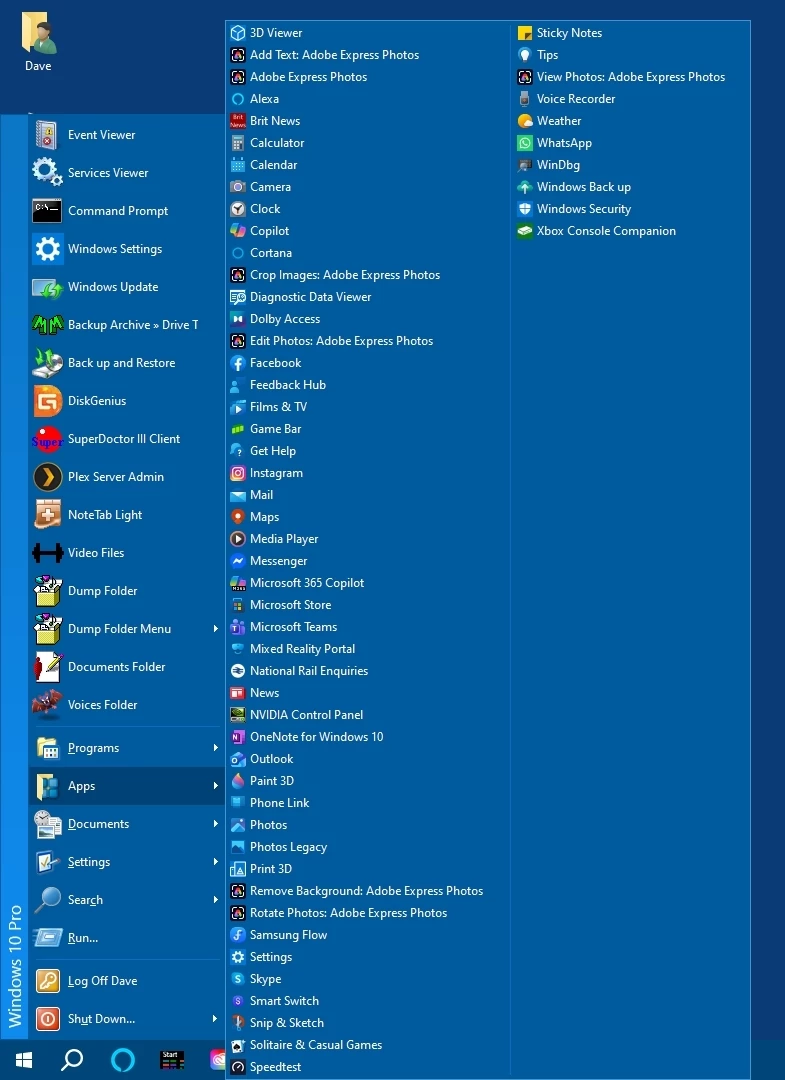Image resolution: width=785 pixels, height=1080 pixels.
Task: Open NoteTab Light menu entry
Action: pos(127,515)
